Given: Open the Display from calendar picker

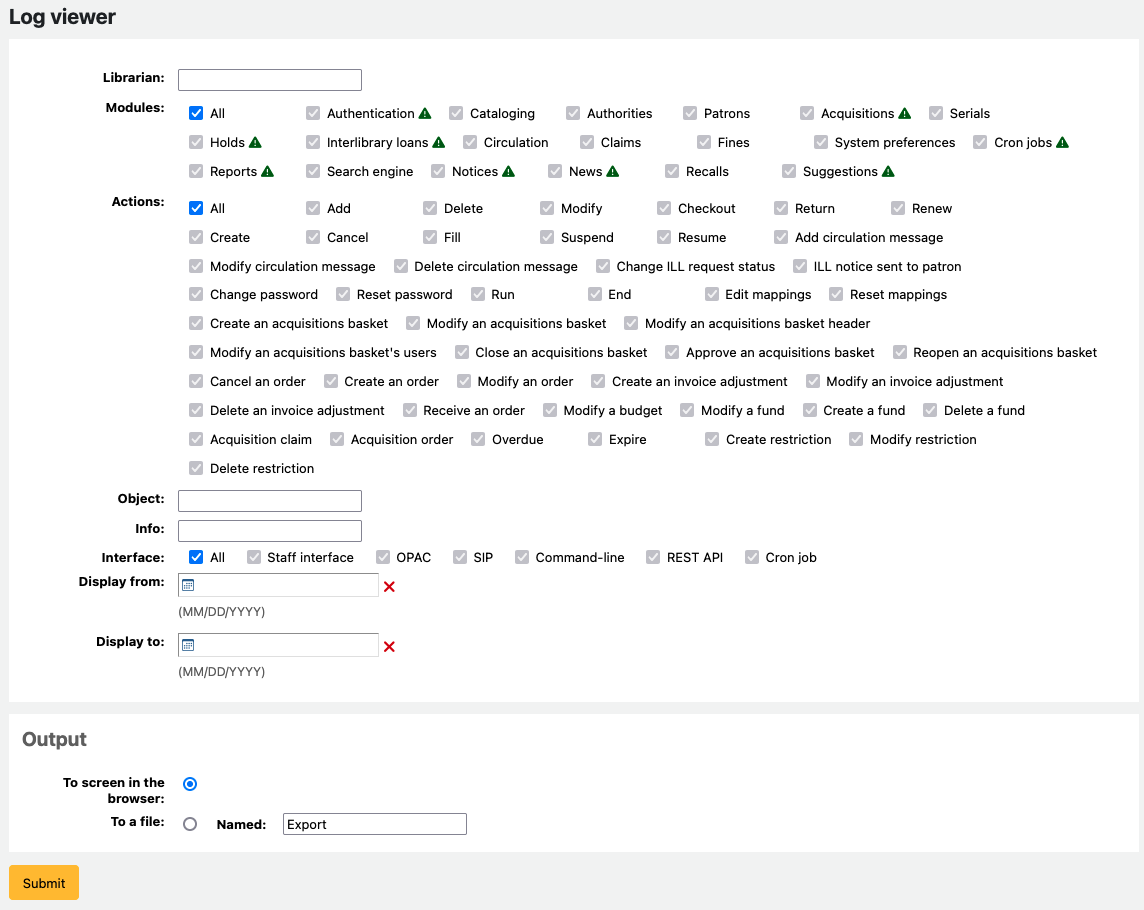Looking at the screenshot, I should point(188,587).
